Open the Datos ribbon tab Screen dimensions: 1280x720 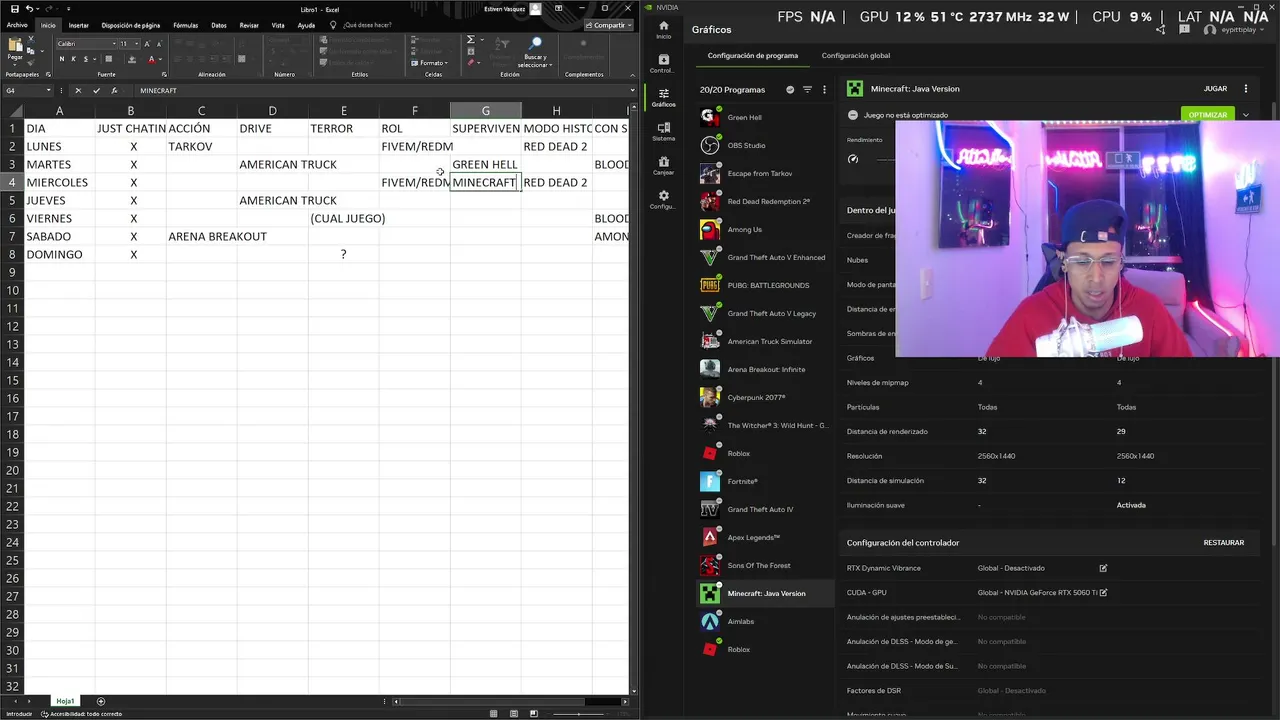(x=219, y=25)
